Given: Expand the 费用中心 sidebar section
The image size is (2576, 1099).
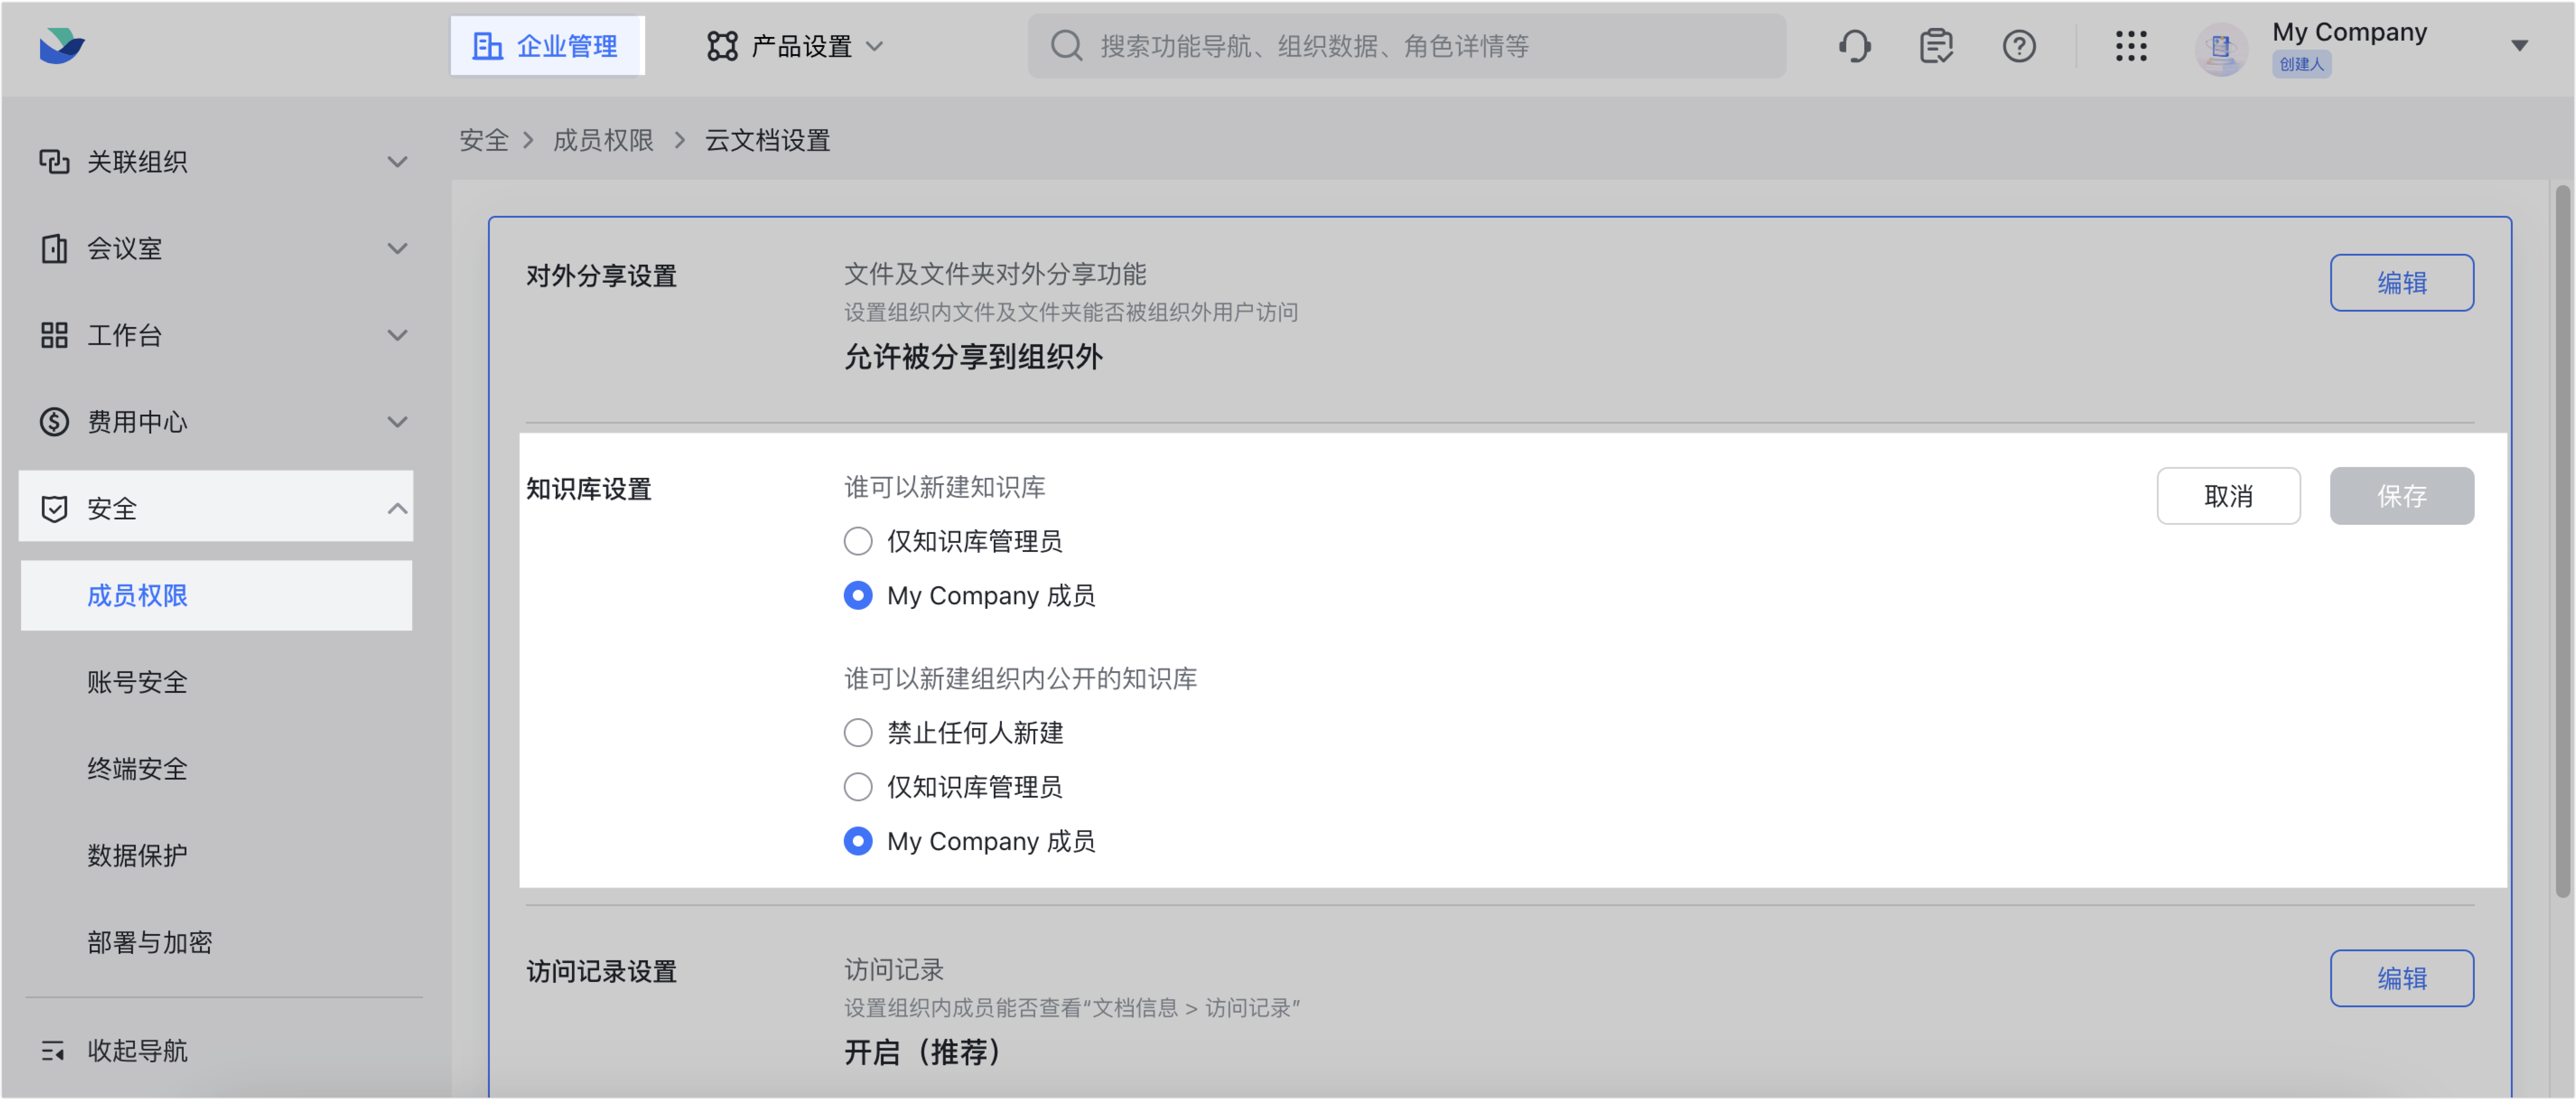Looking at the screenshot, I should pos(397,423).
